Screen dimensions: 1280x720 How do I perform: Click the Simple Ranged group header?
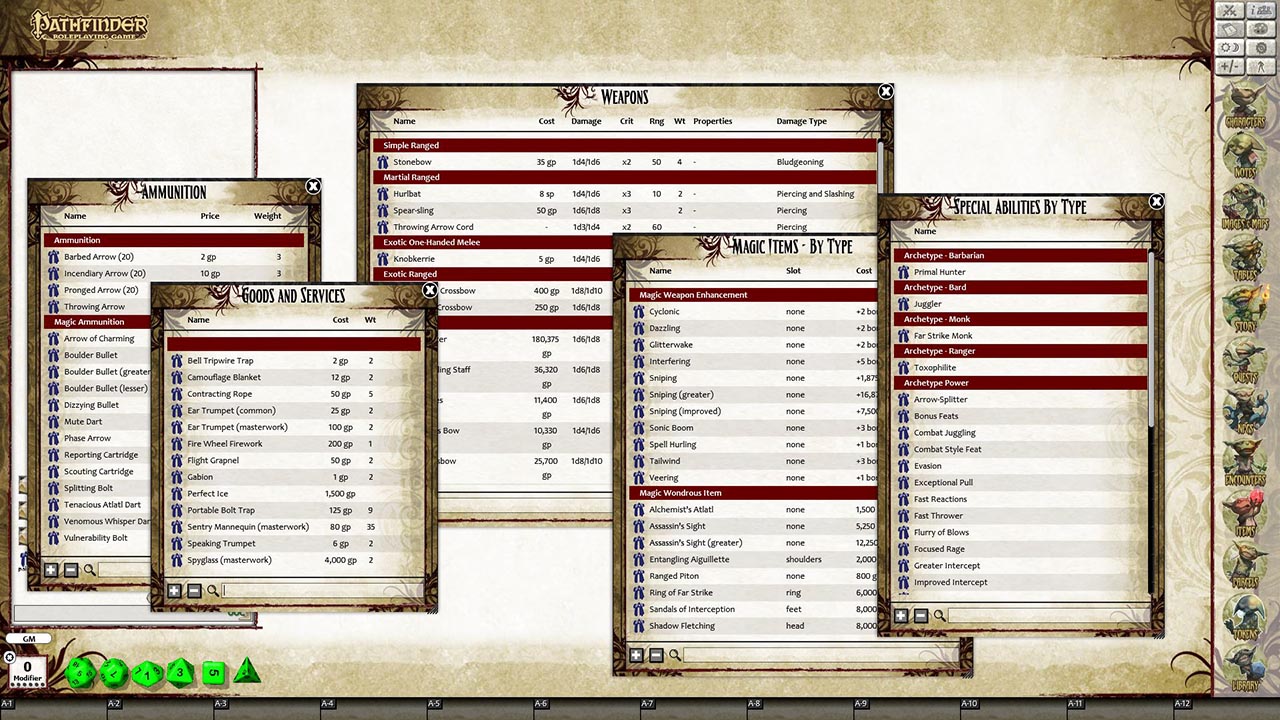point(625,145)
